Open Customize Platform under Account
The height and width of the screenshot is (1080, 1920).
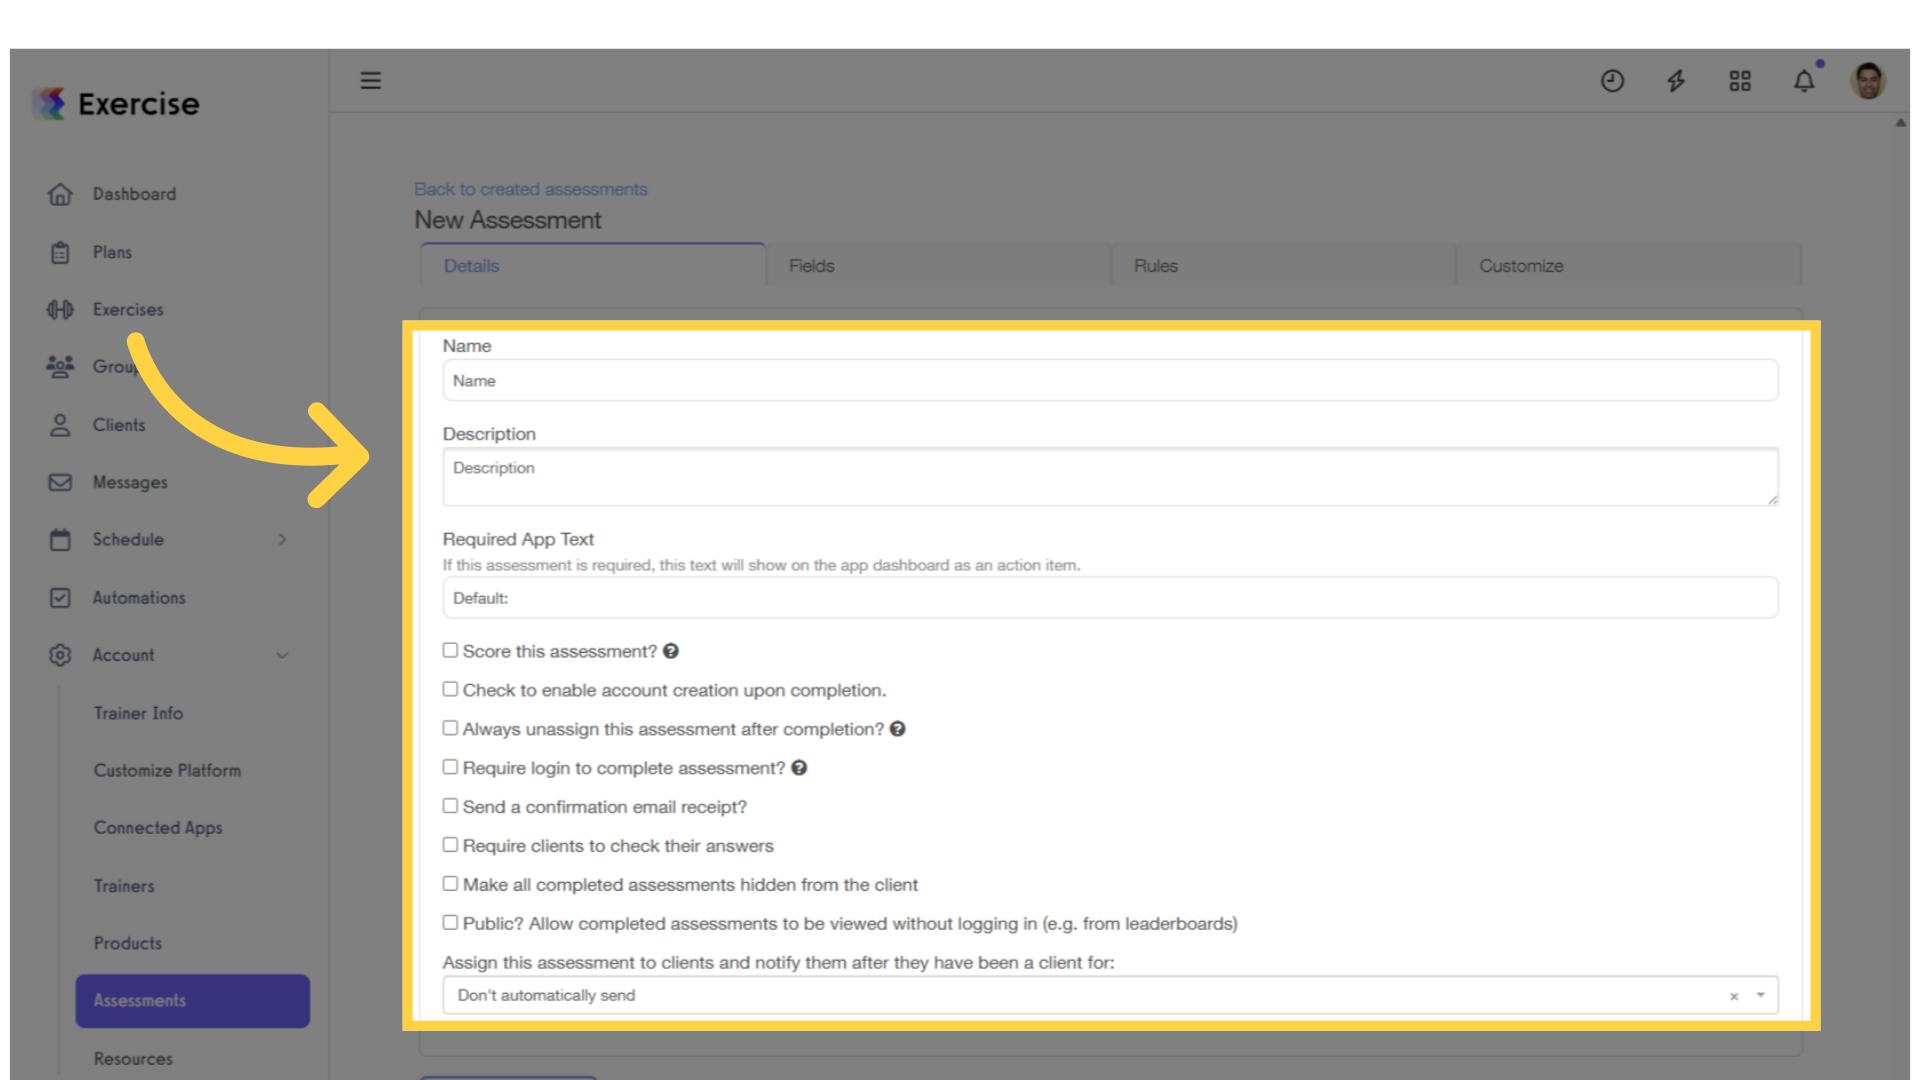coord(167,771)
